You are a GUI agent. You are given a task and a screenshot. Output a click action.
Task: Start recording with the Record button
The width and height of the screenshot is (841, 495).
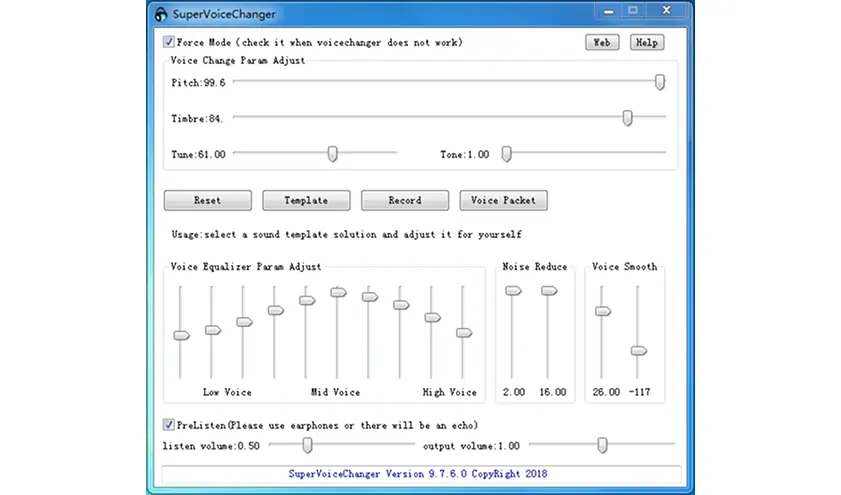[x=405, y=200]
